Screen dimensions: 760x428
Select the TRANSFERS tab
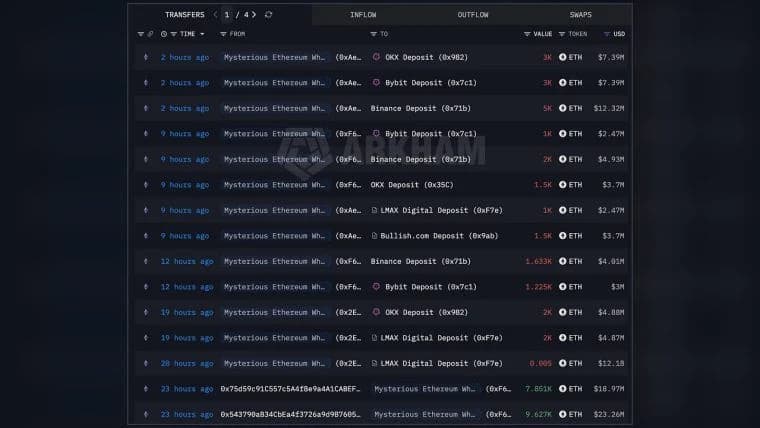pyautogui.click(x=185, y=15)
